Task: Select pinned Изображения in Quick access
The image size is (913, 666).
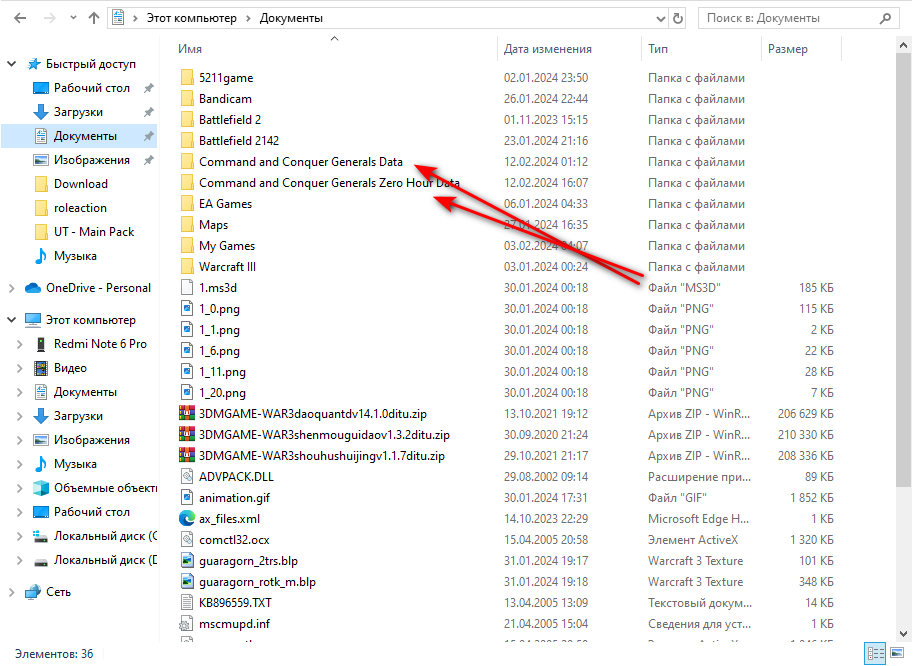Action: (91, 160)
